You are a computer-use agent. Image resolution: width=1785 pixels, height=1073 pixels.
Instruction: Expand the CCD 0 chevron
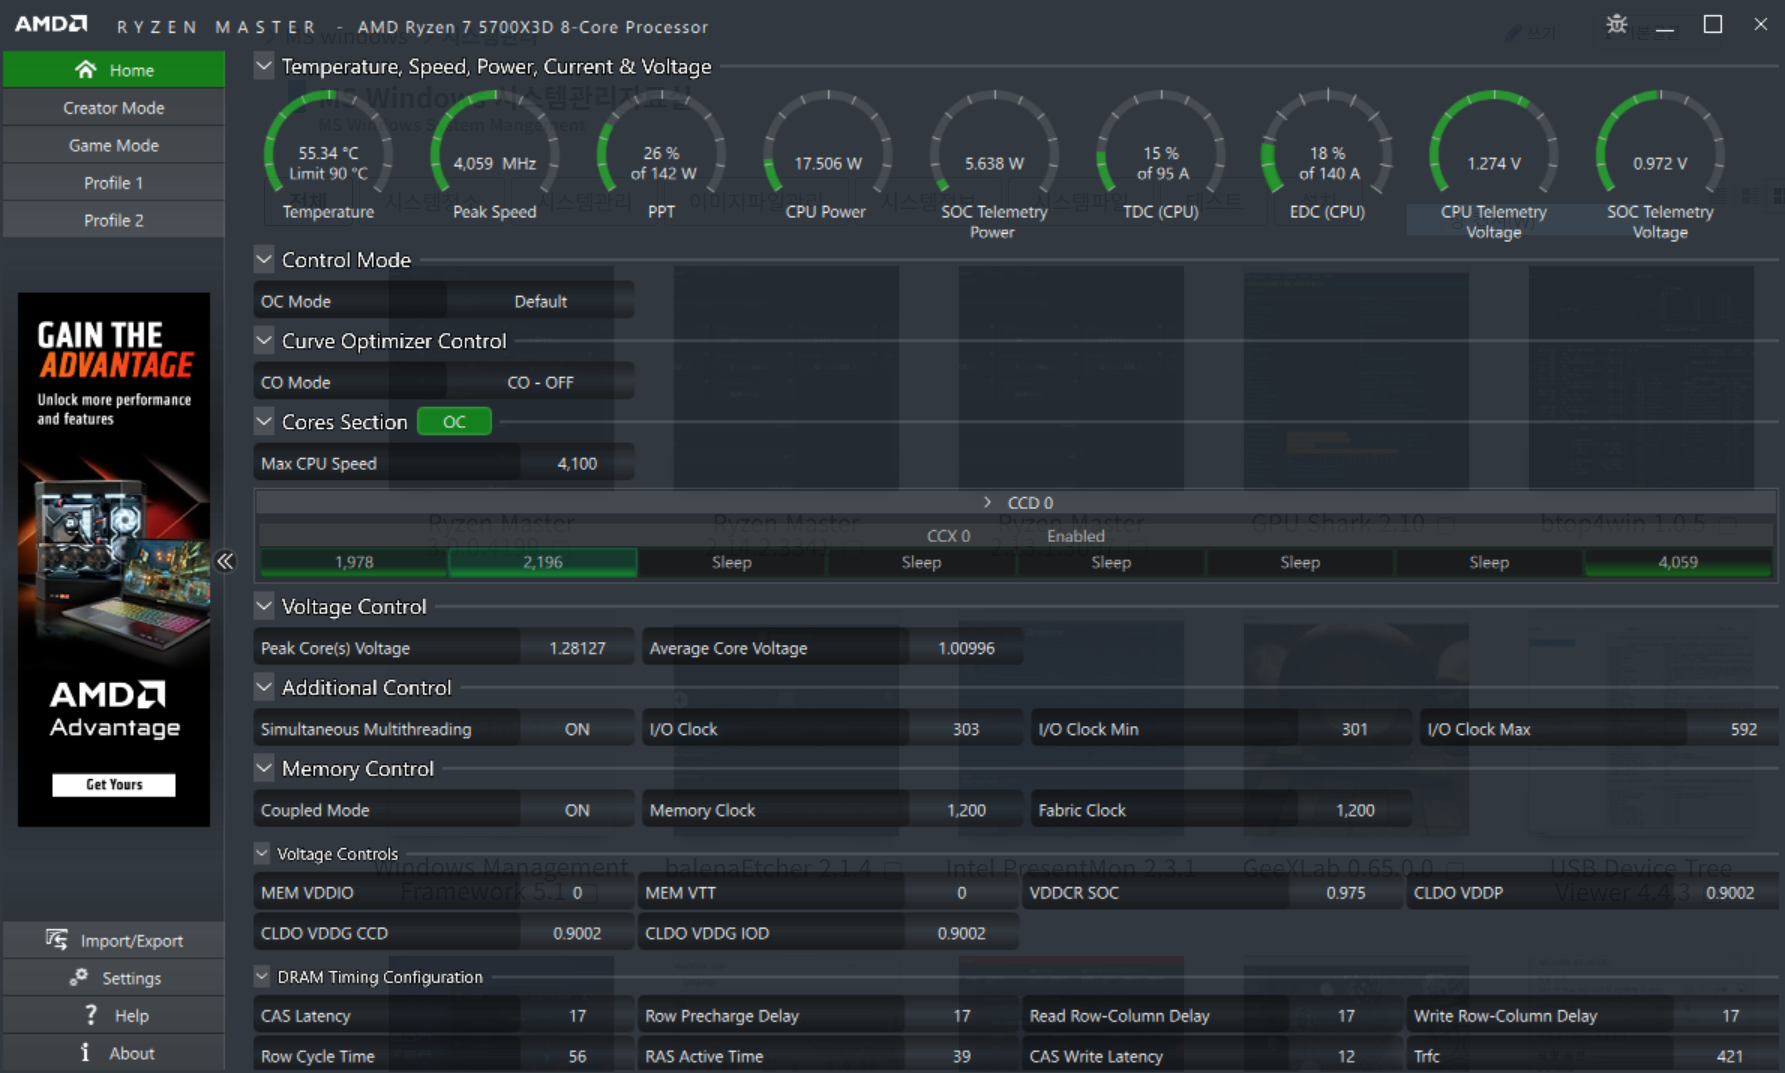pos(987,502)
